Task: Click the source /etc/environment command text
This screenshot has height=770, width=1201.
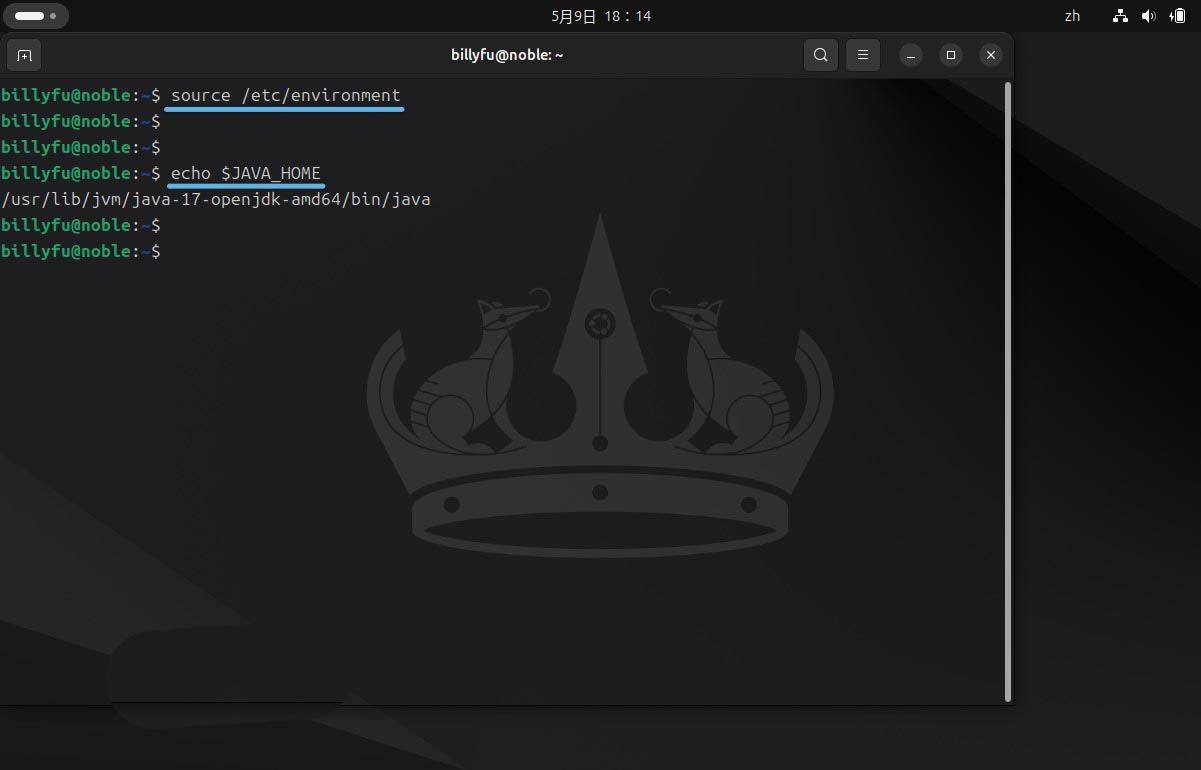Action: [x=285, y=95]
